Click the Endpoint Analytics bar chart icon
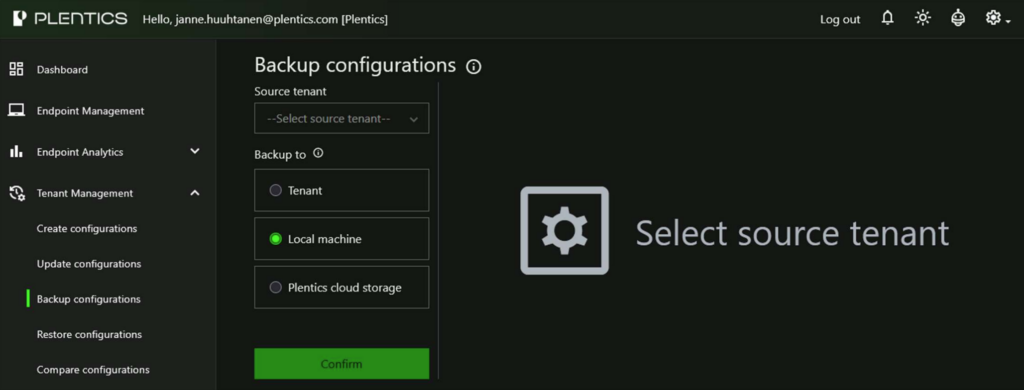This screenshot has height=390, width=1024. click(x=16, y=152)
